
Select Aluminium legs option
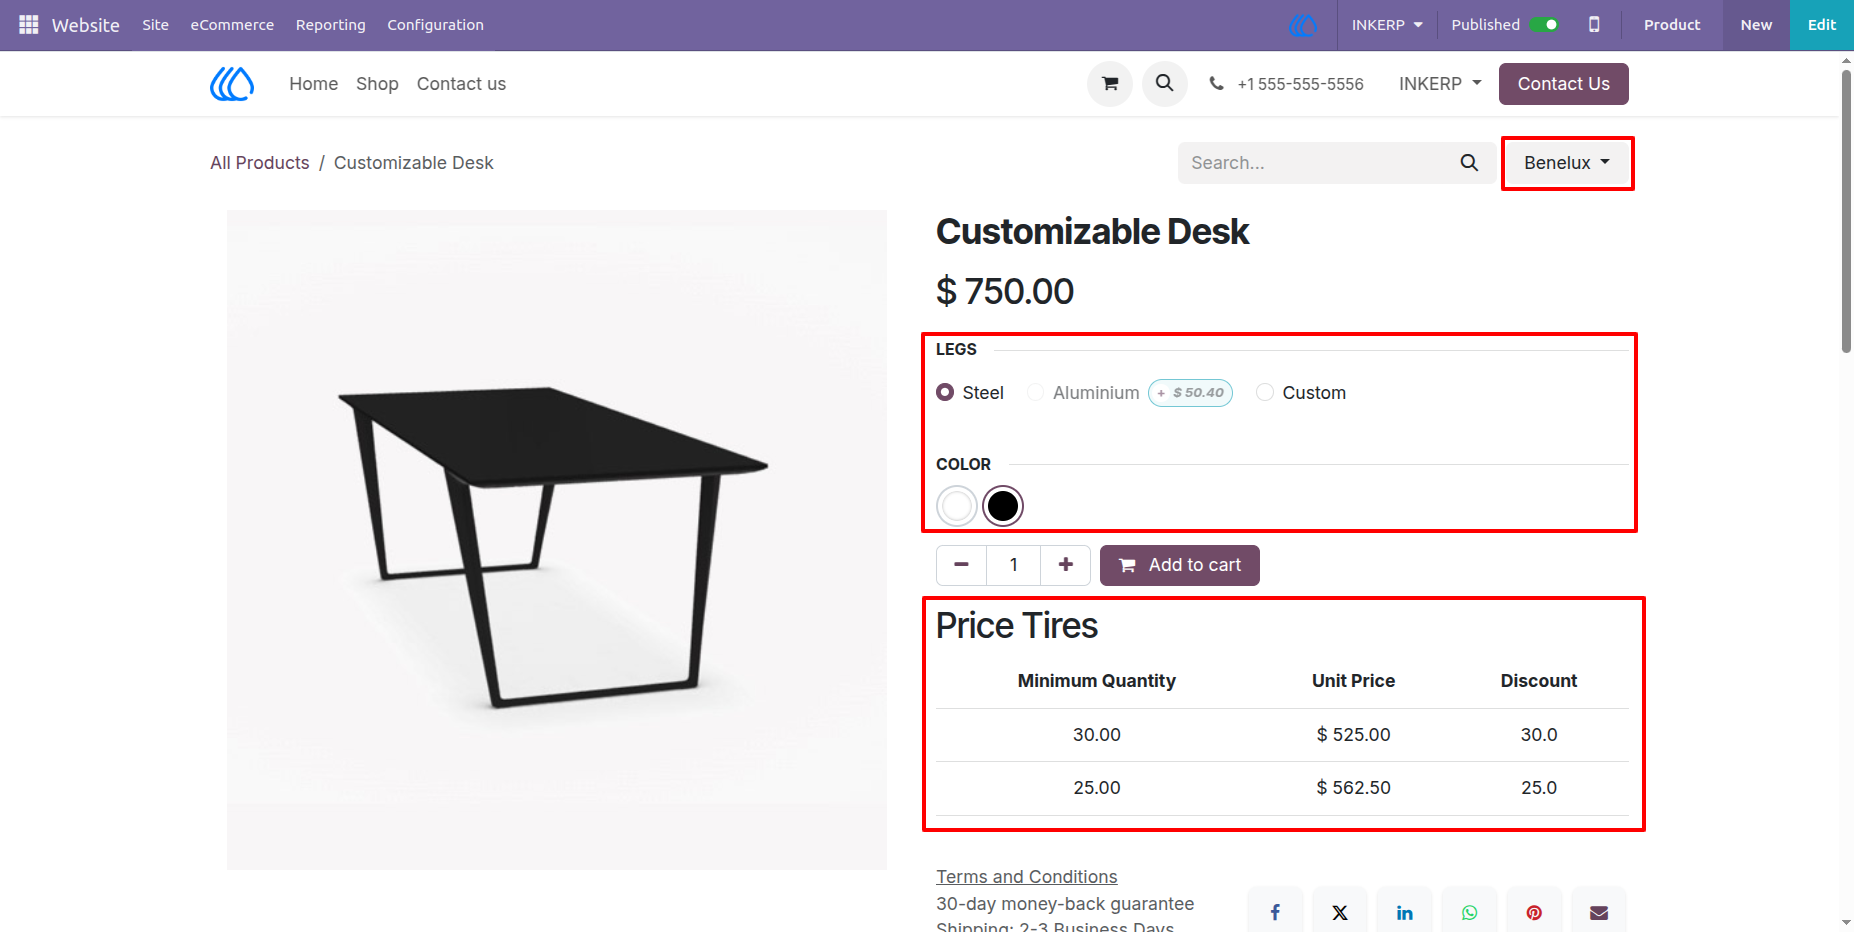tap(1036, 393)
